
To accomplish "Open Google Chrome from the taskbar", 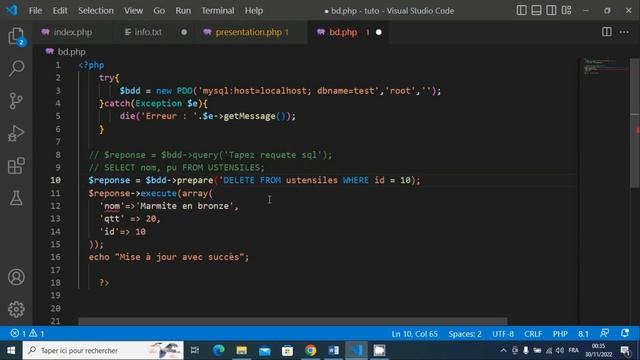I will (310, 350).
